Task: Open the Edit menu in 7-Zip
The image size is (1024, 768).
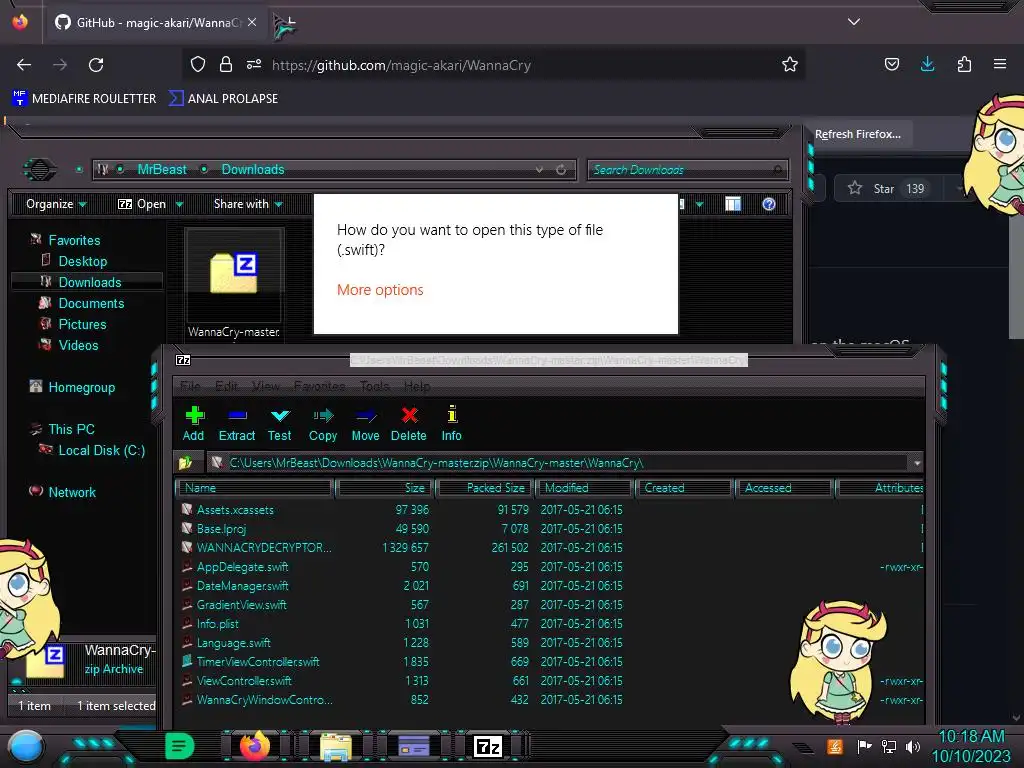Action: [x=227, y=386]
